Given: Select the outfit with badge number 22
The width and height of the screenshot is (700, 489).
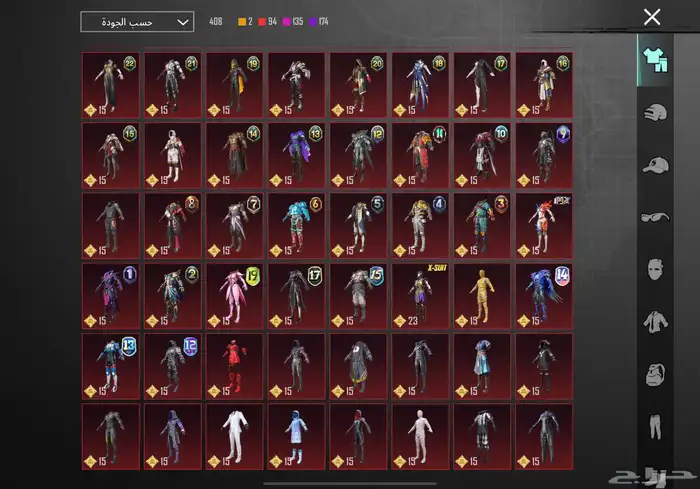Looking at the screenshot, I should [x=111, y=86].
